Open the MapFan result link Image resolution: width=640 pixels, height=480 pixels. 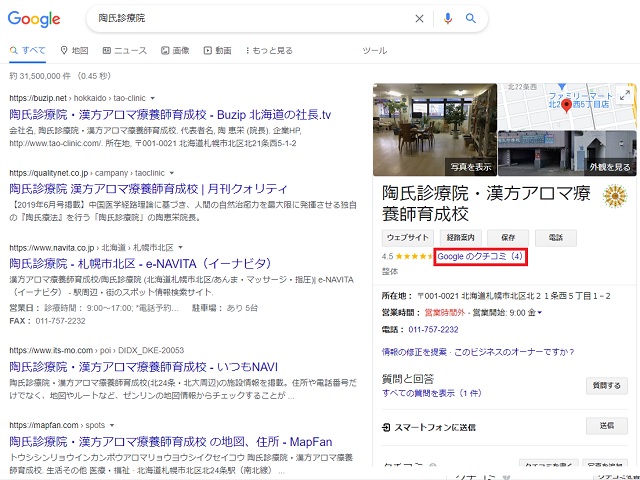pyautogui.click(x=171, y=442)
